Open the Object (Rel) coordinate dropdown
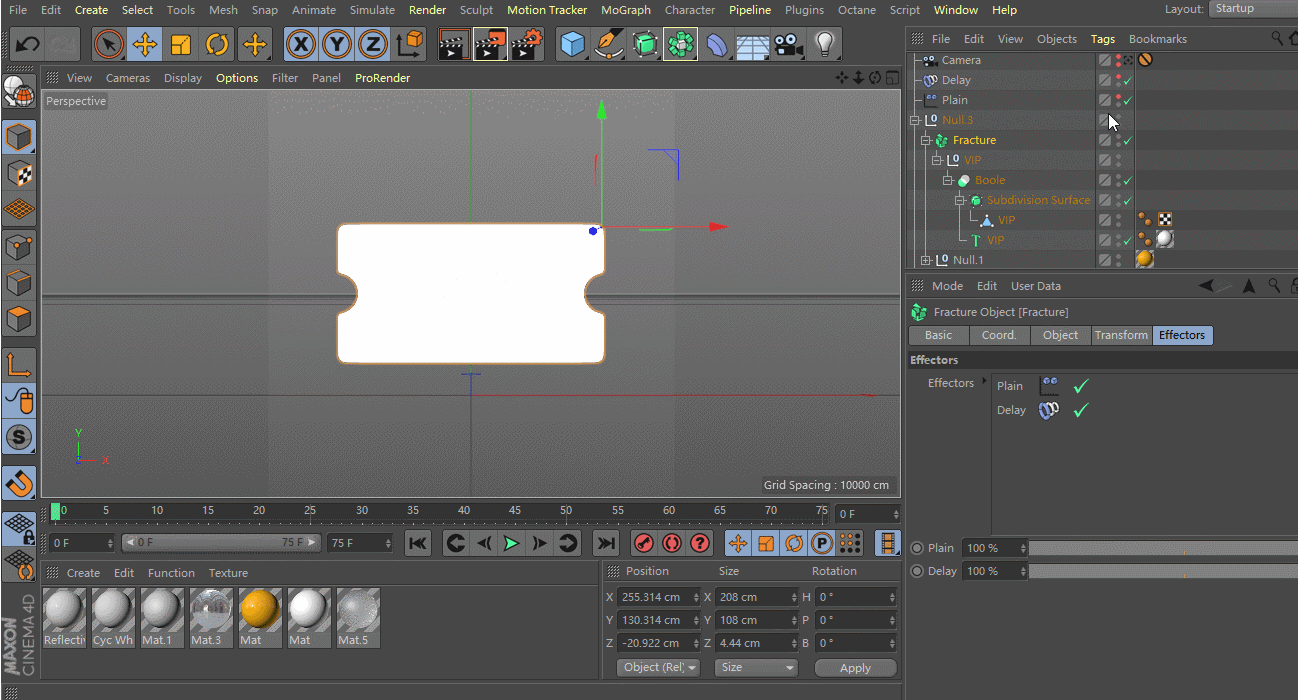The width and height of the screenshot is (1298, 700). 657,668
